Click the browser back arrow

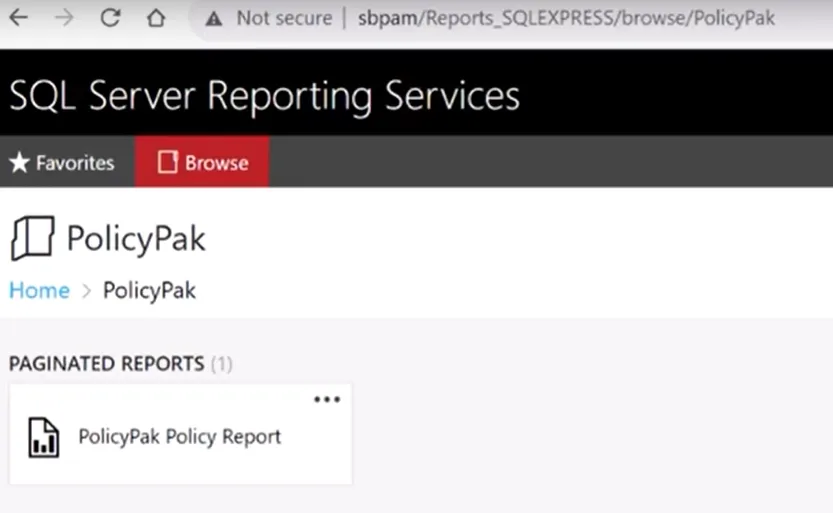click(18, 18)
